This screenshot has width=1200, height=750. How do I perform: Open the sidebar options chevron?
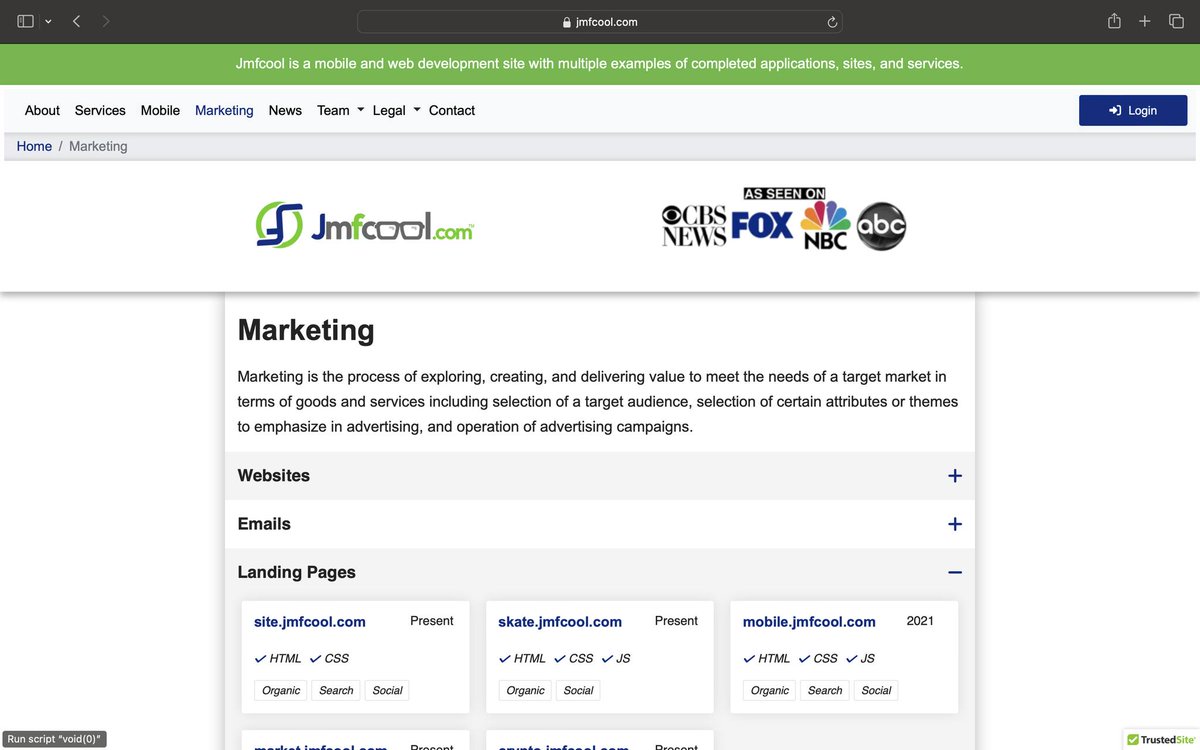[48, 22]
